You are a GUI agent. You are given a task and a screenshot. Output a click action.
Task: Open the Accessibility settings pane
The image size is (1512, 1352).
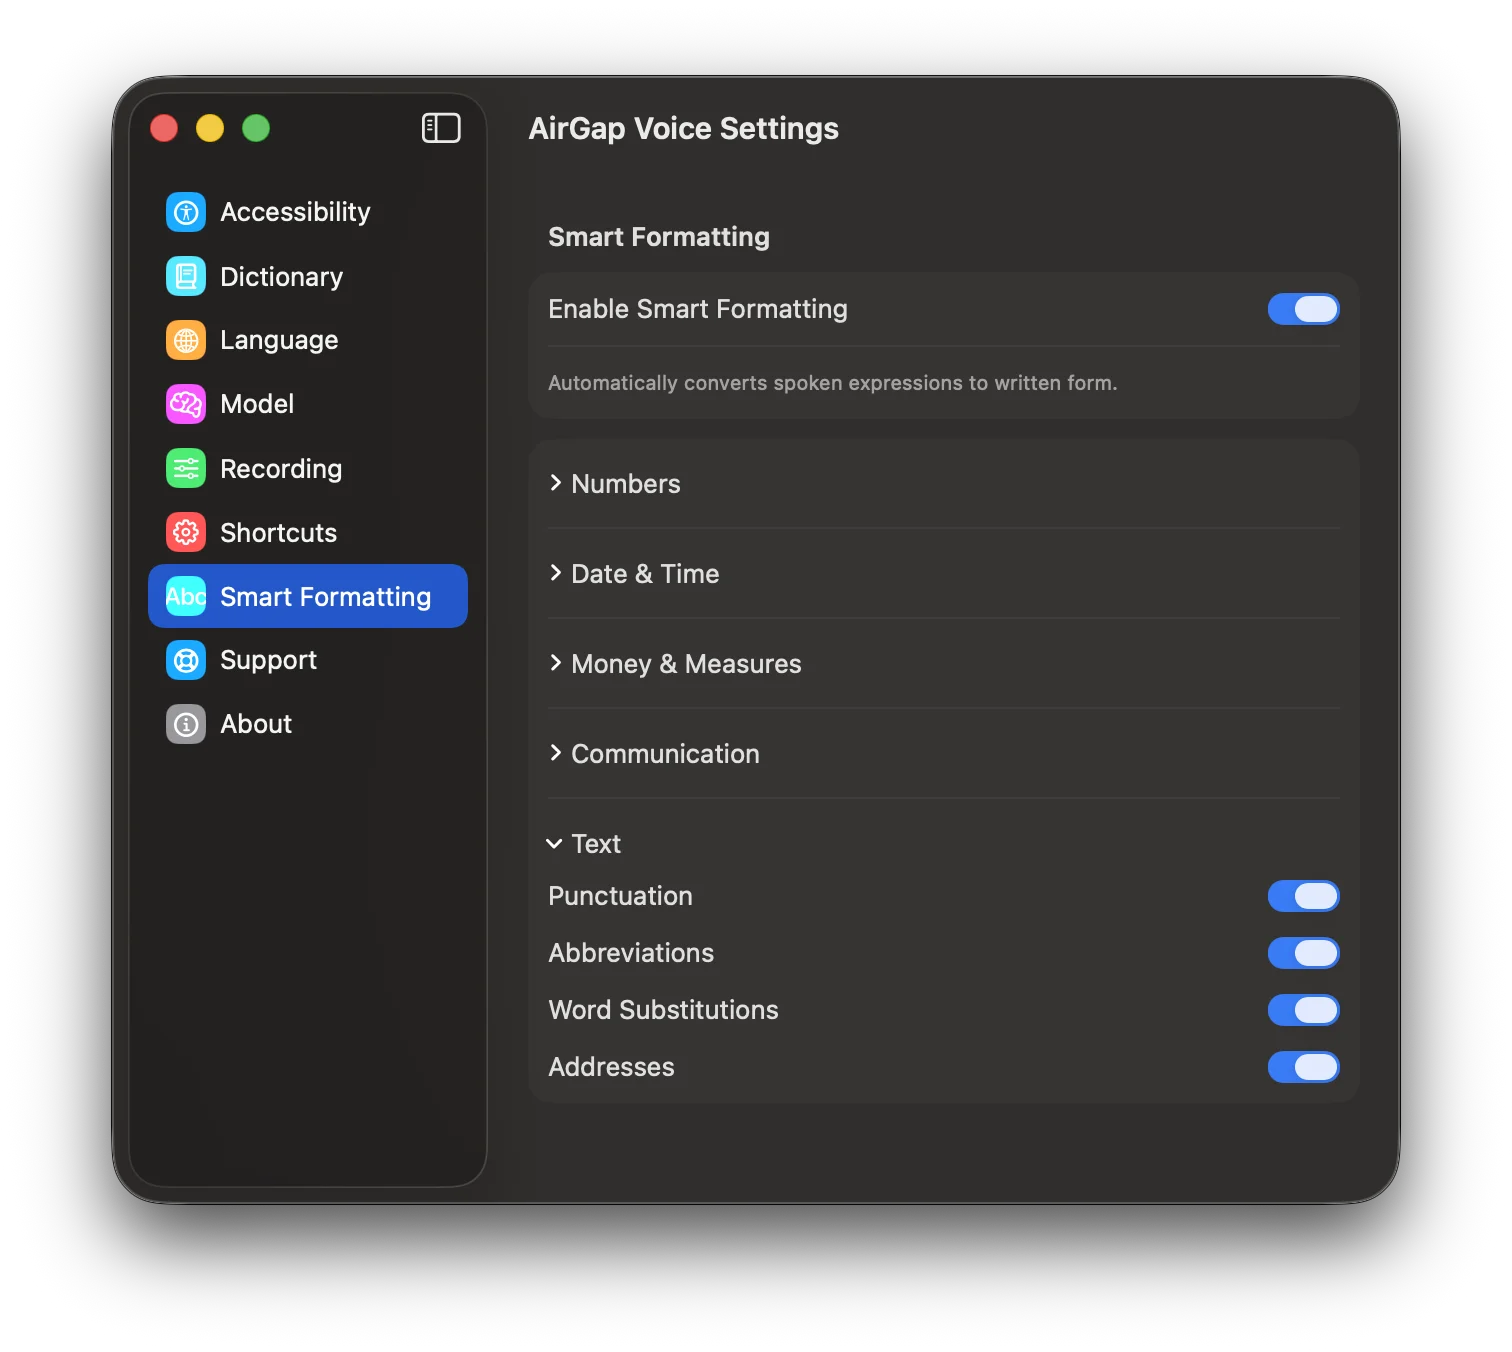308,212
